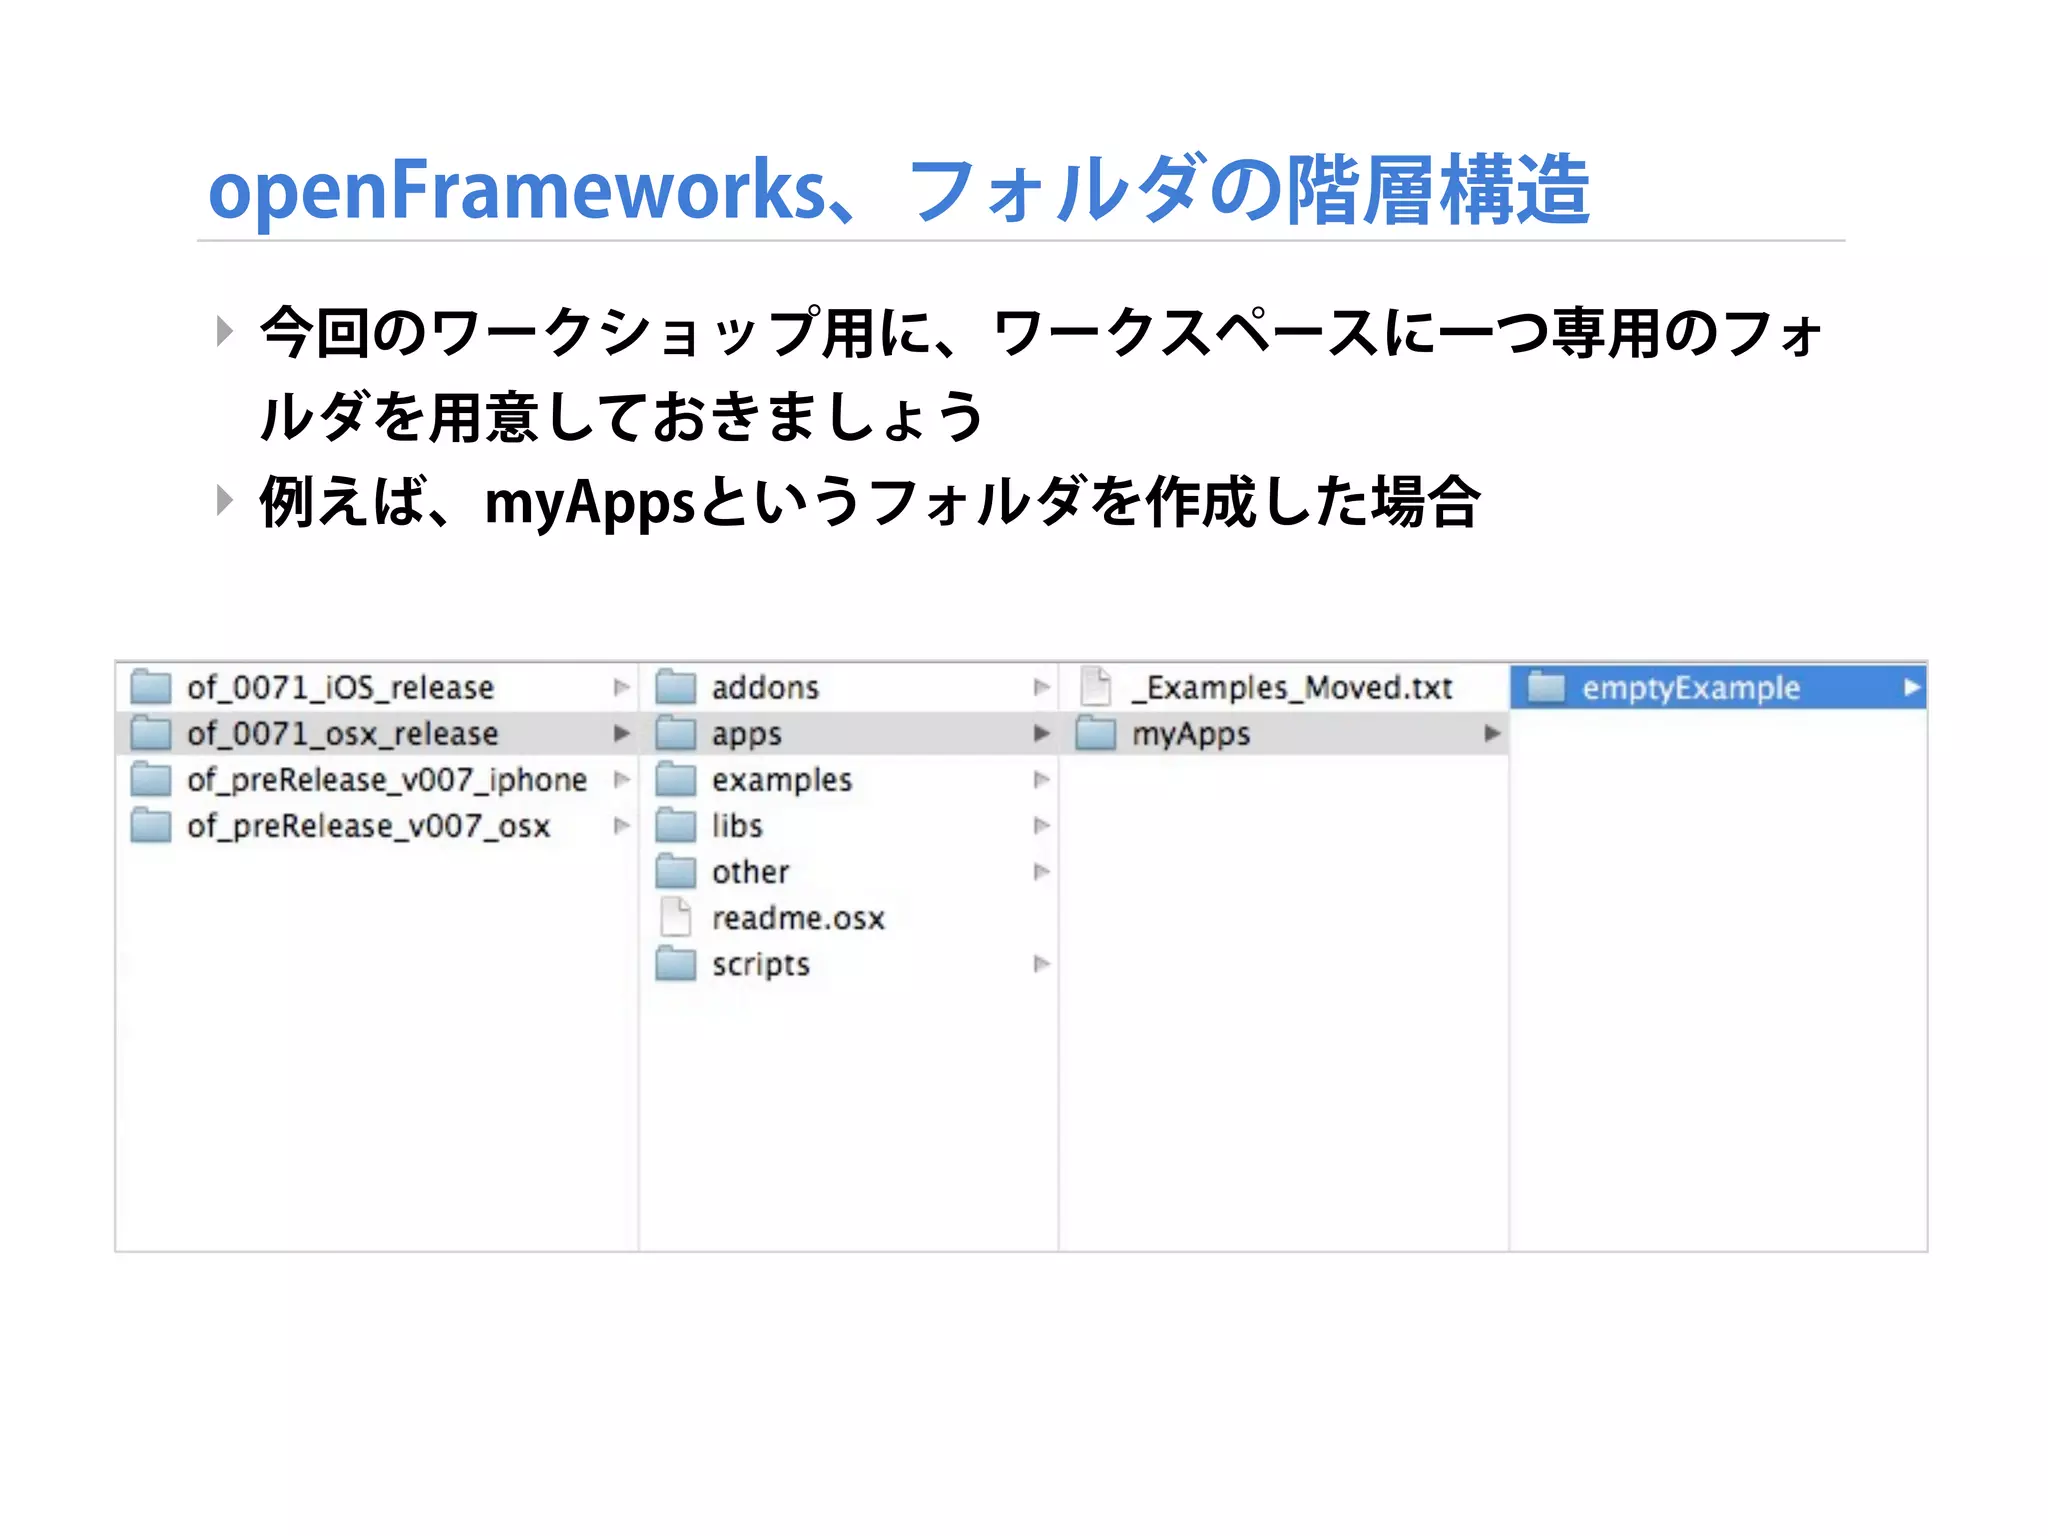Screen dimensions: 2048x1536
Task: Expand arrow next to emptyExample
Action: coord(1911,687)
